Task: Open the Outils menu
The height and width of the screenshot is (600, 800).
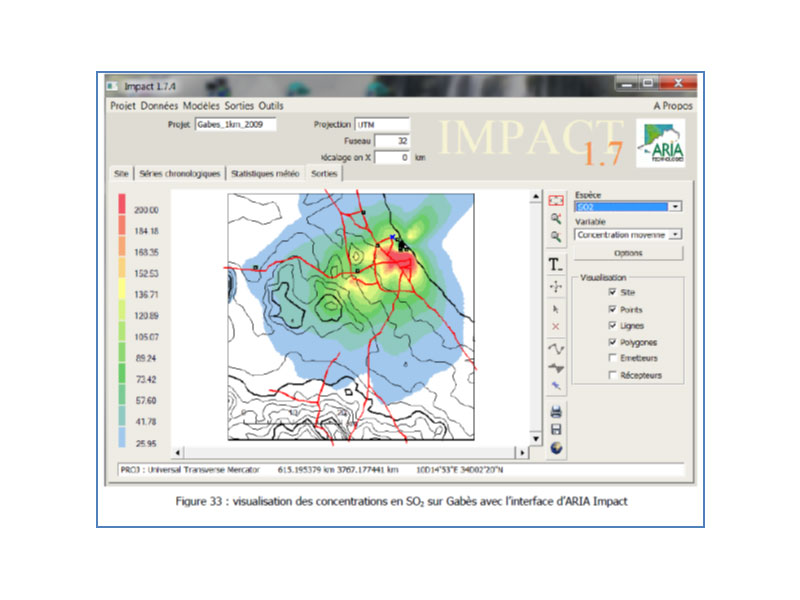Action: pos(271,106)
